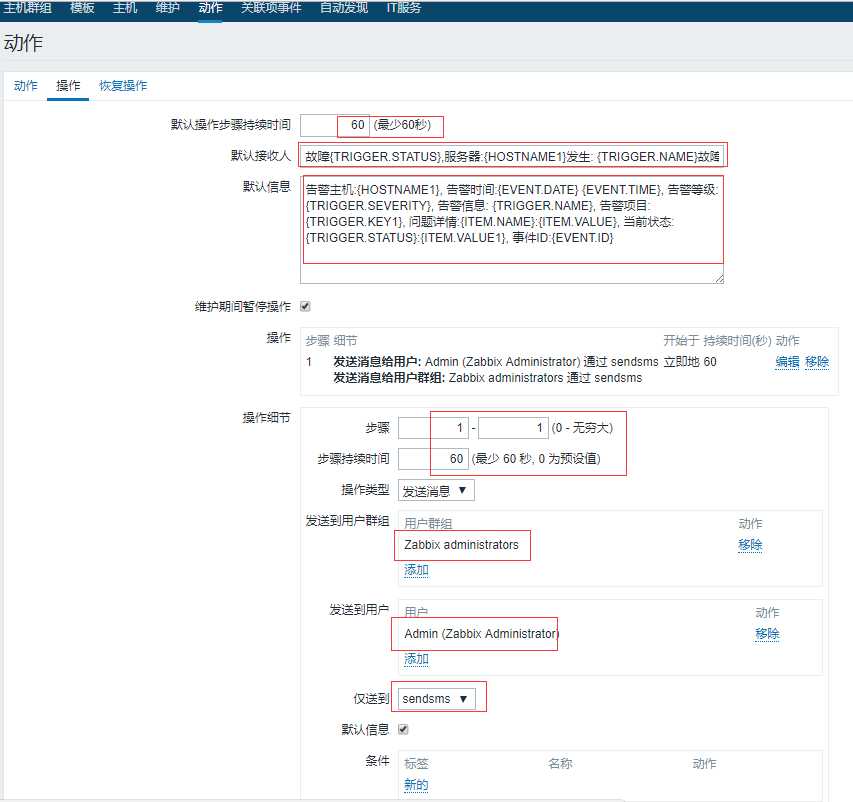853x802 pixels.
Task: Switch to the 恢复操作 tab
Action: coord(123,85)
